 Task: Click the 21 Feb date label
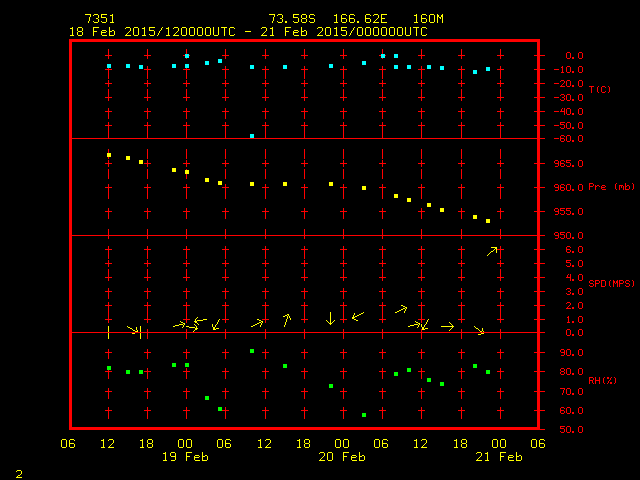498,457
